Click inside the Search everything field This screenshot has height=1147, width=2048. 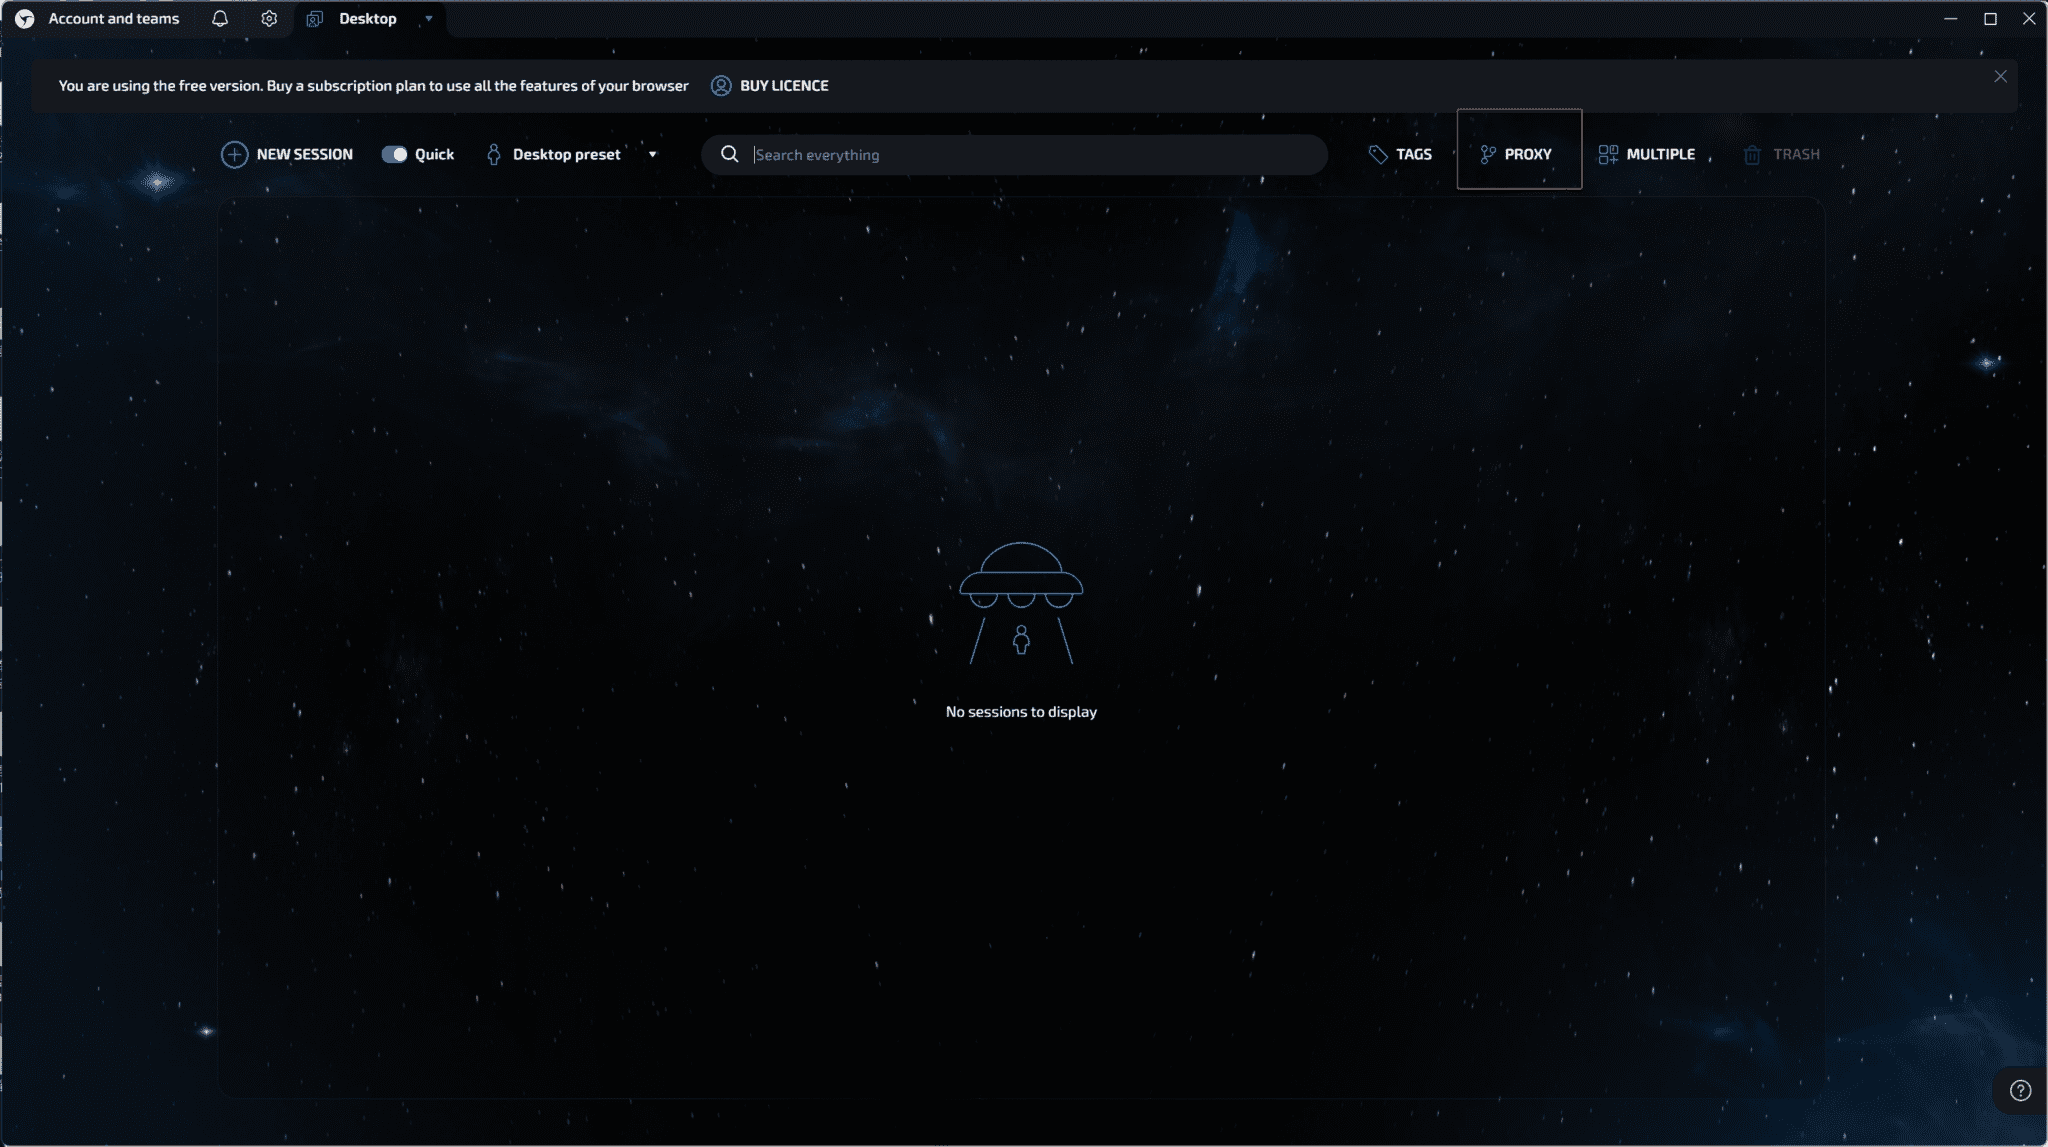(x=1000, y=154)
